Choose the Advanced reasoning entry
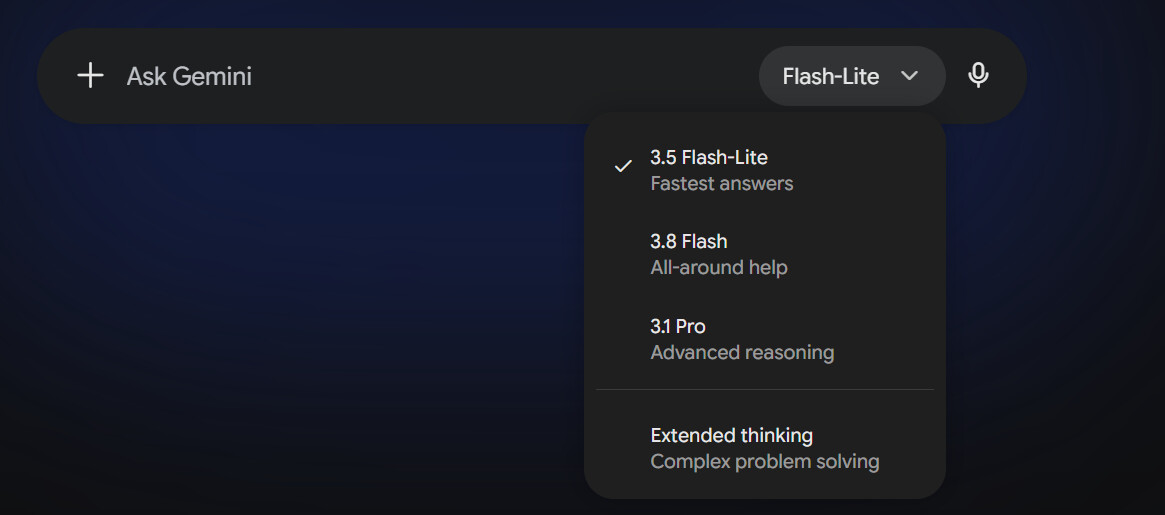The image size is (1165, 515). [742, 352]
